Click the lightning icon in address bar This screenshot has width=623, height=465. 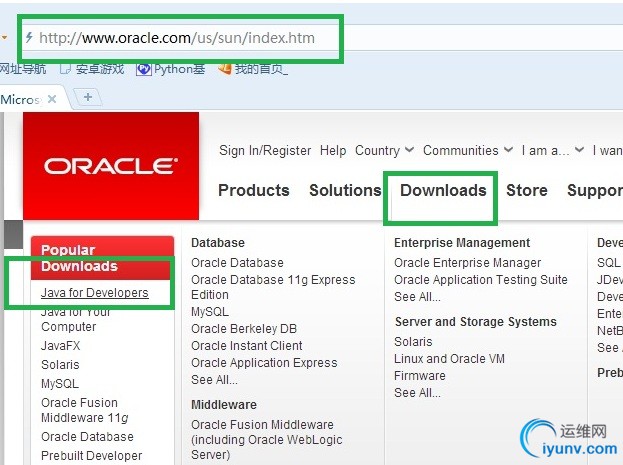[x=29, y=38]
